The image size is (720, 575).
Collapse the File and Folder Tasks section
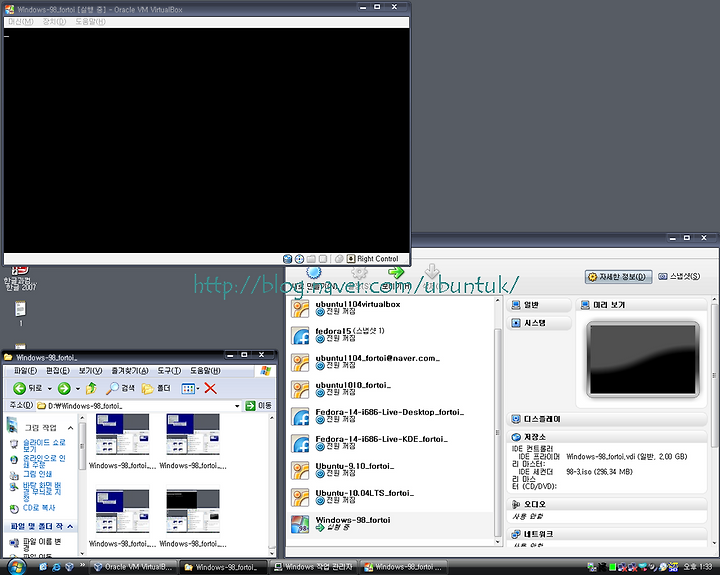[70, 526]
